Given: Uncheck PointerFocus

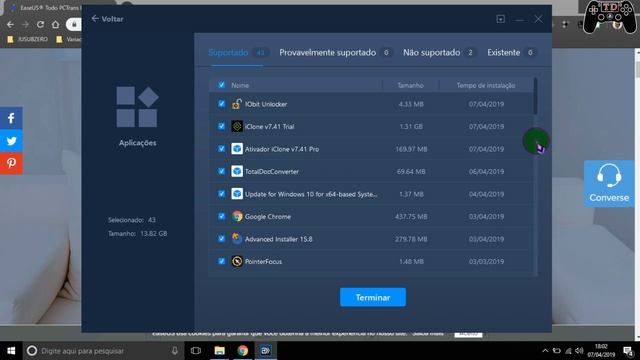Looking at the screenshot, I should coord(221,261).
